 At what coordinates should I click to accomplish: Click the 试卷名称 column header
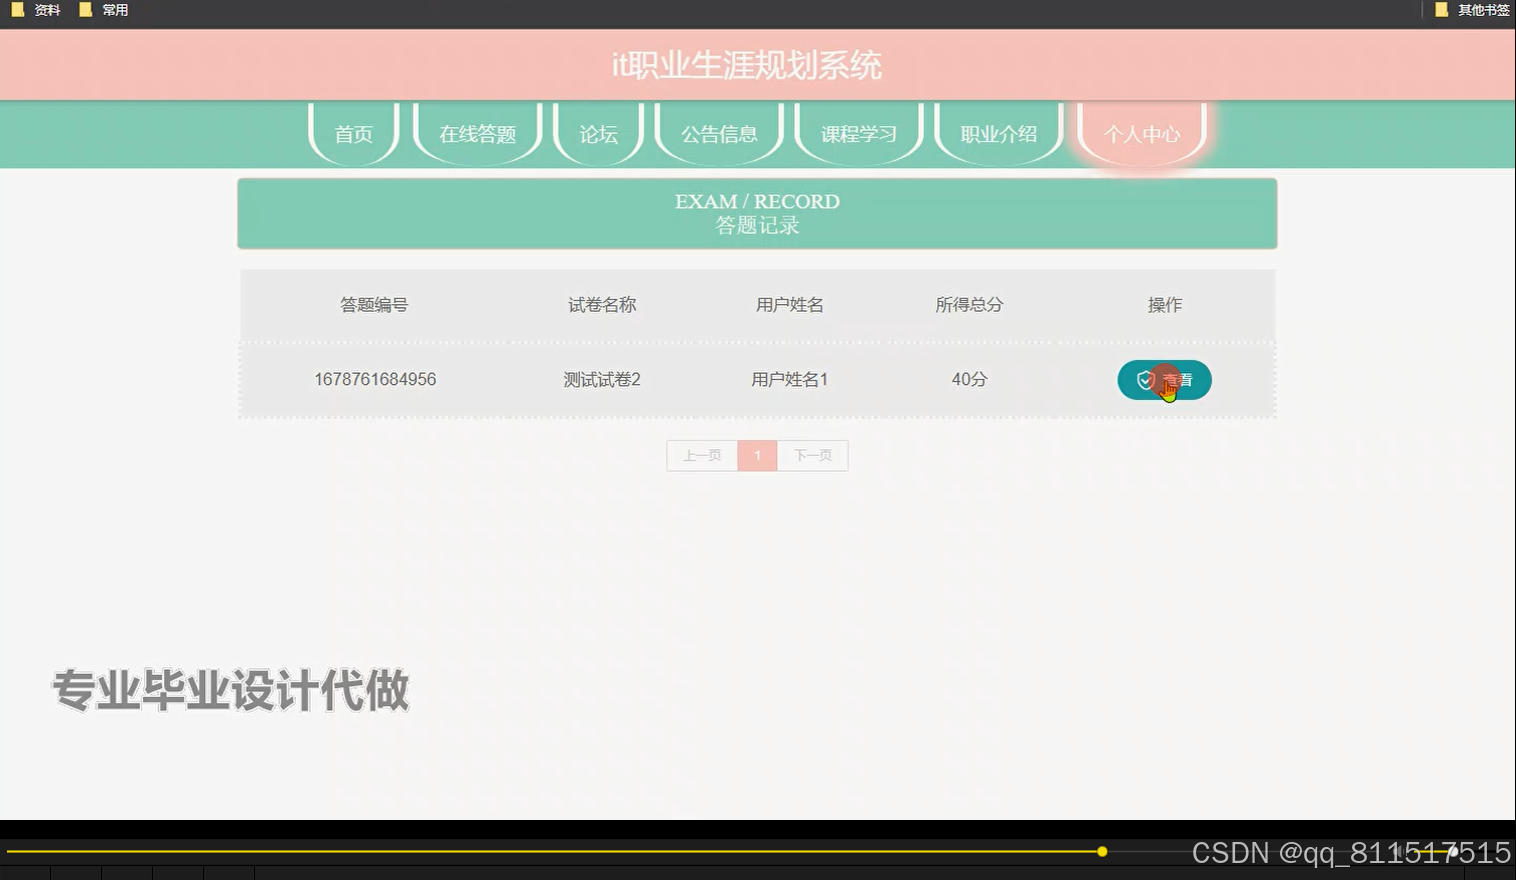tap(602, 305)
